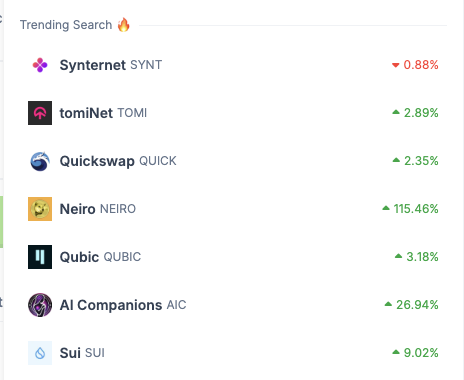This screenshot has width=464, height=380.
Task: Open the Neiro NEIRO result
Action: point(233,209)
